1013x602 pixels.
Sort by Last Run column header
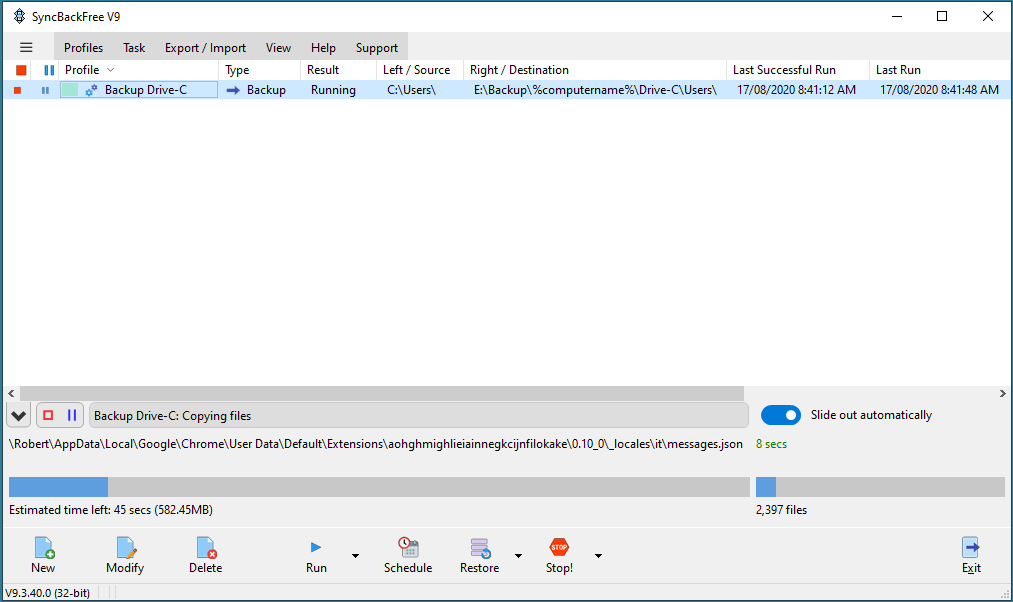click(x=940, y=70)
